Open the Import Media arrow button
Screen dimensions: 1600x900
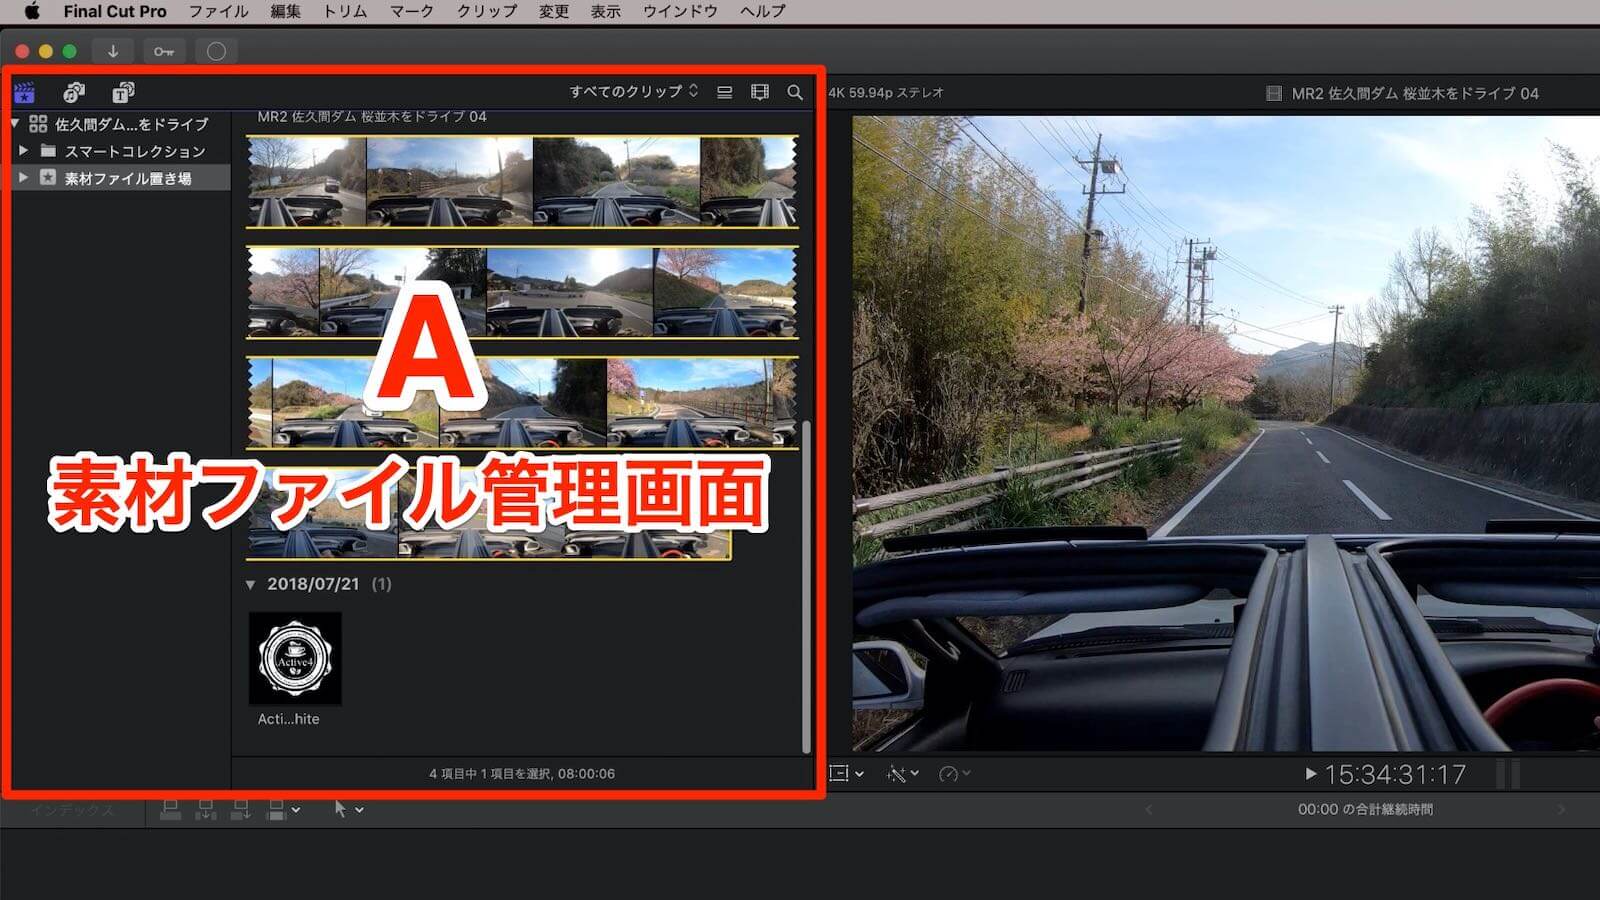coord(113,51)
